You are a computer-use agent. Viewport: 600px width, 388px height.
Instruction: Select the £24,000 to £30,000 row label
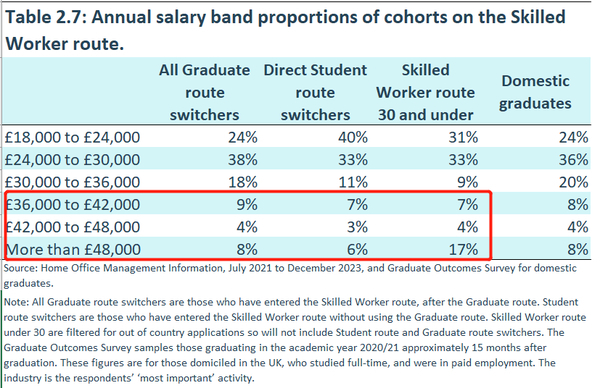pyautogui.click(x=72, y=160)
